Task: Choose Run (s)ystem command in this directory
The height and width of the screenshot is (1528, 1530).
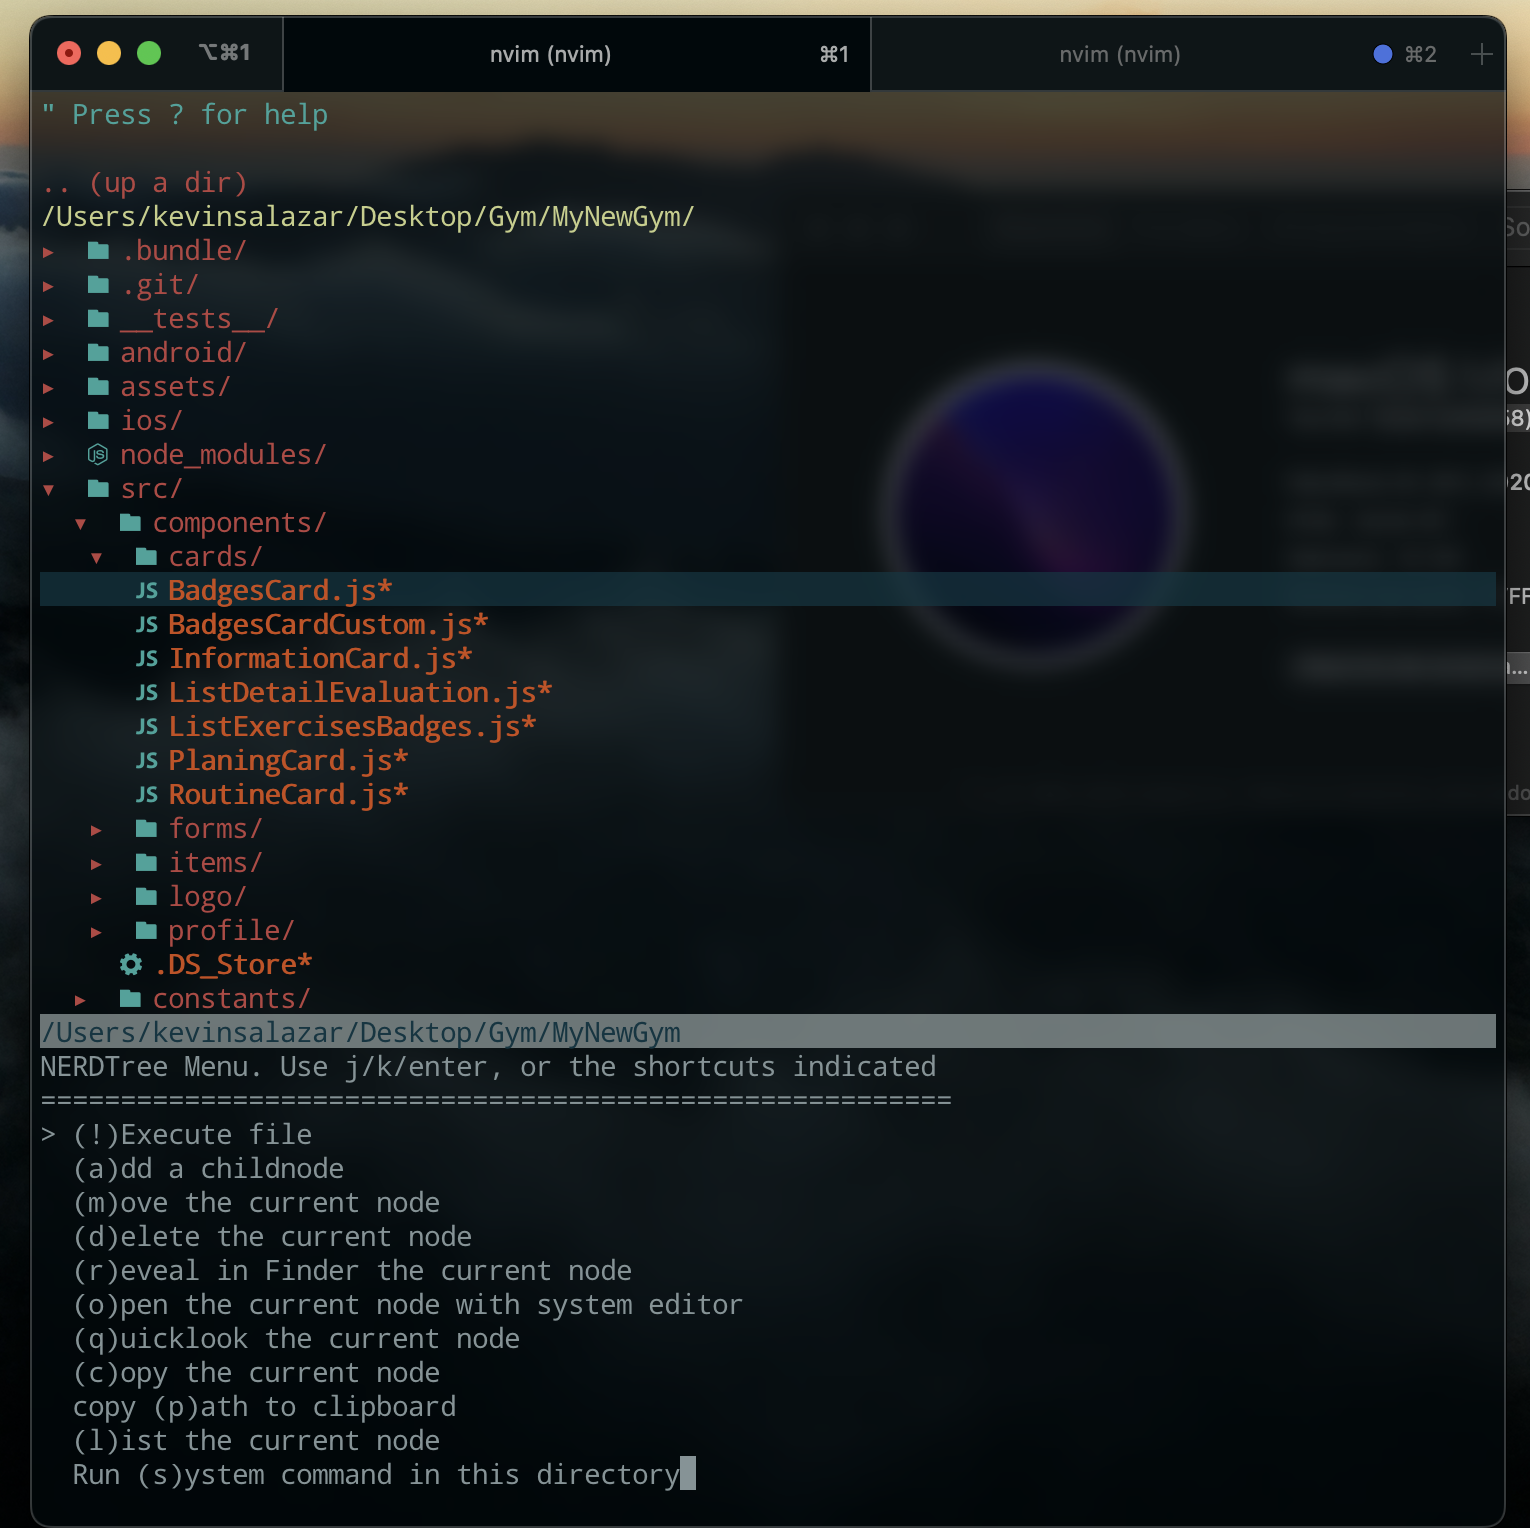Action: (x=376, y=1475)
